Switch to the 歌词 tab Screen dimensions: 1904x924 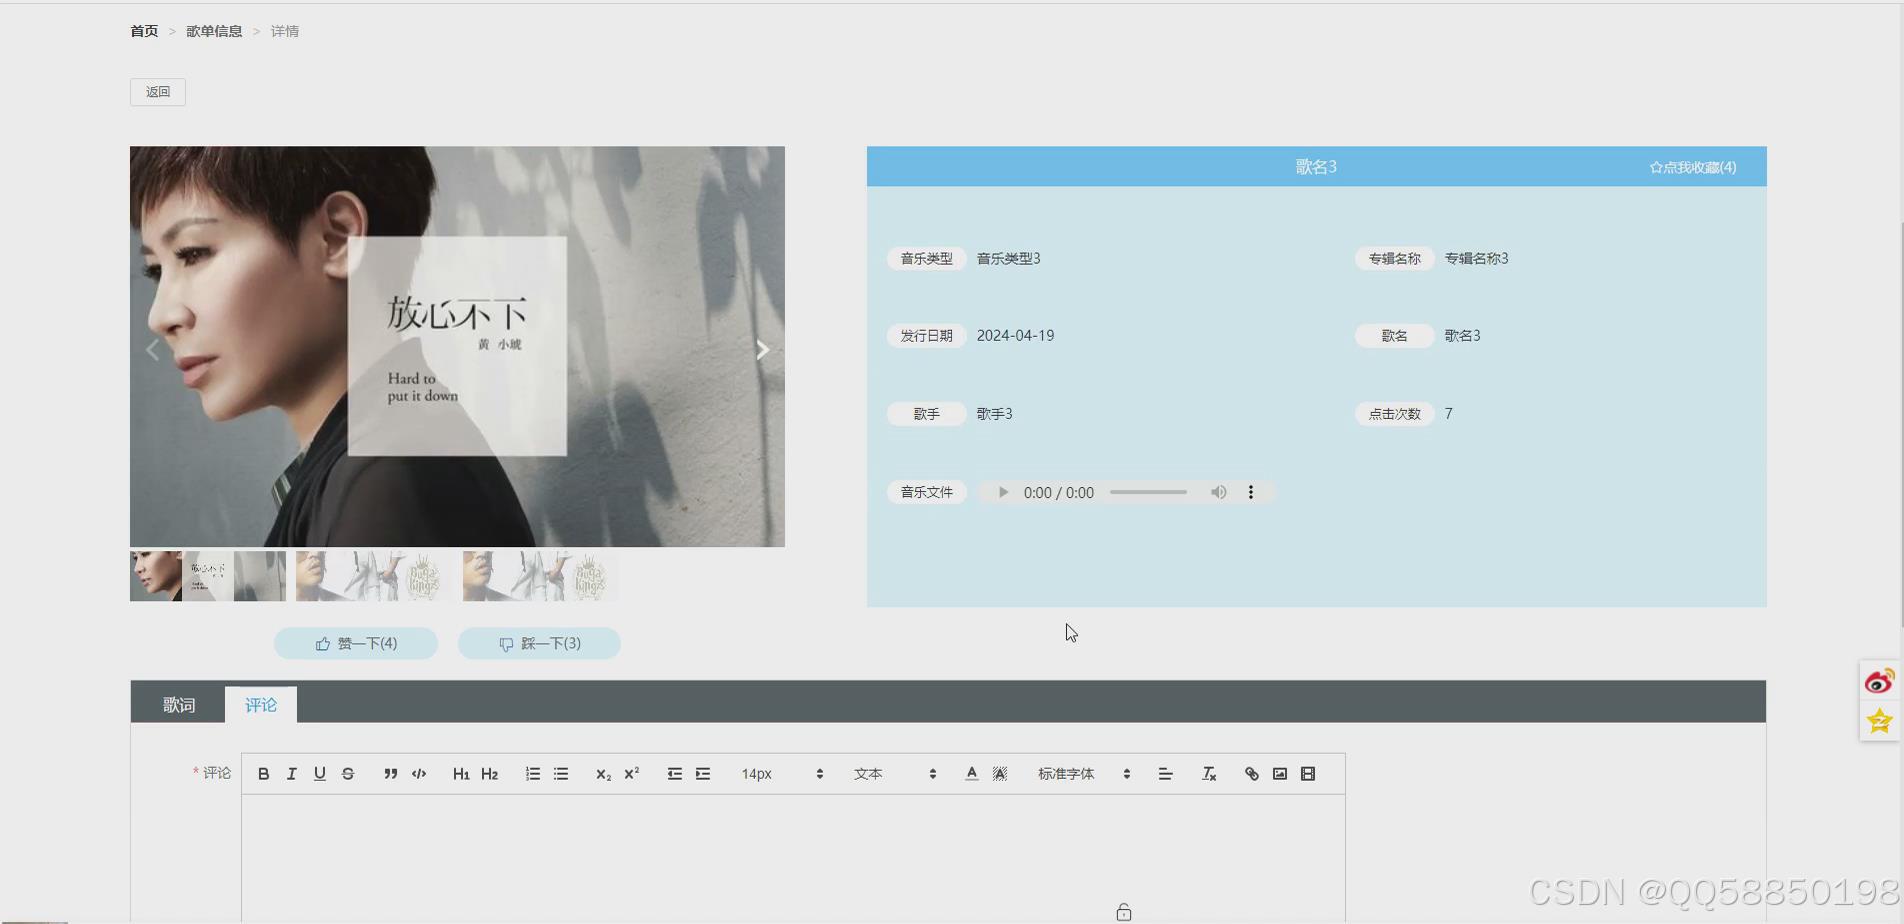pos(179,705)
